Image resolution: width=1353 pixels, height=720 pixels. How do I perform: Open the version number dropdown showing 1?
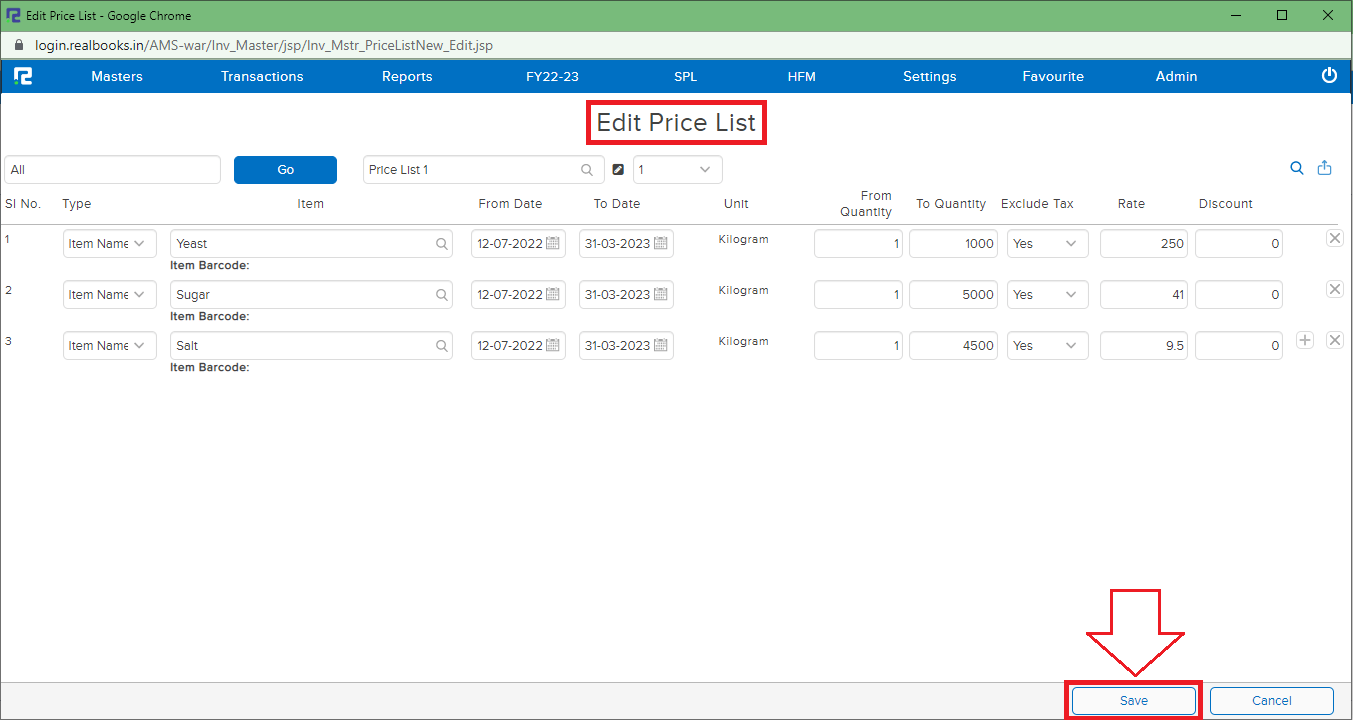tap(677, 170)
